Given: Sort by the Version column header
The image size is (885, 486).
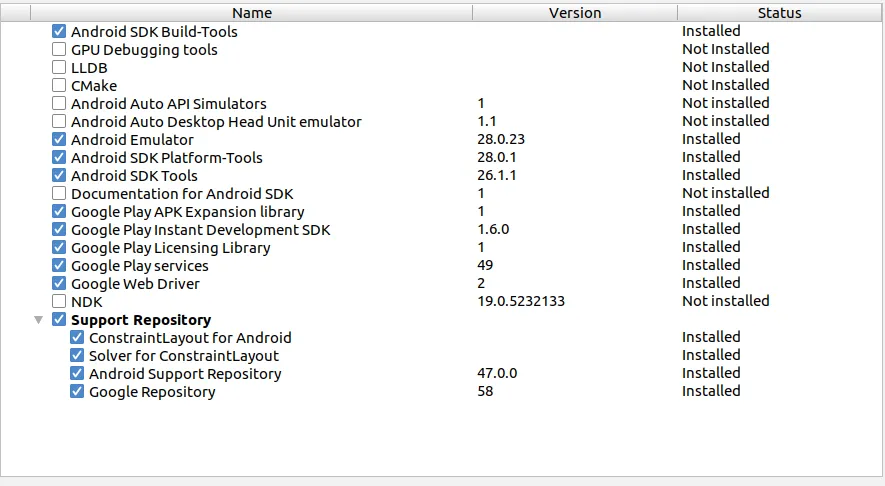Looking at the screenshot, I should tap(575, 13).
